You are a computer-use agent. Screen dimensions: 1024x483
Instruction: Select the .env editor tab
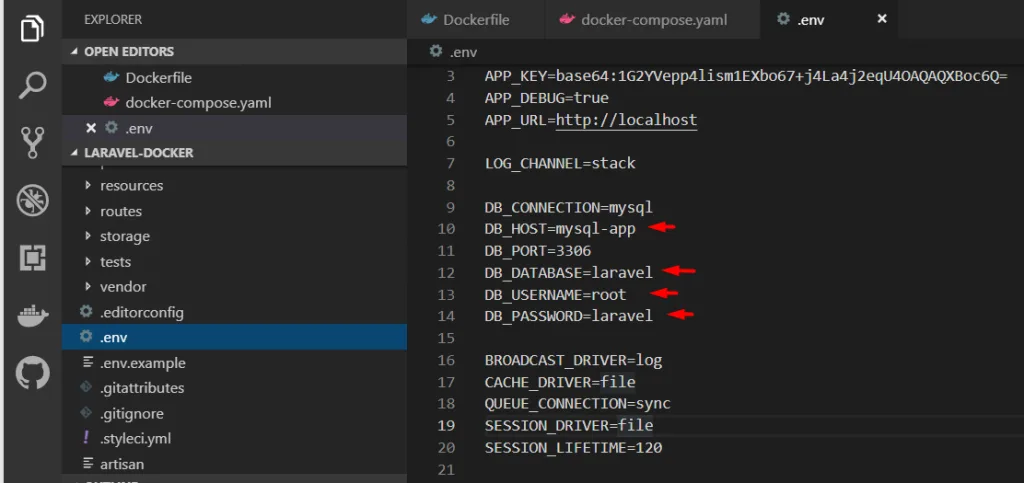(x=829, y=20)
